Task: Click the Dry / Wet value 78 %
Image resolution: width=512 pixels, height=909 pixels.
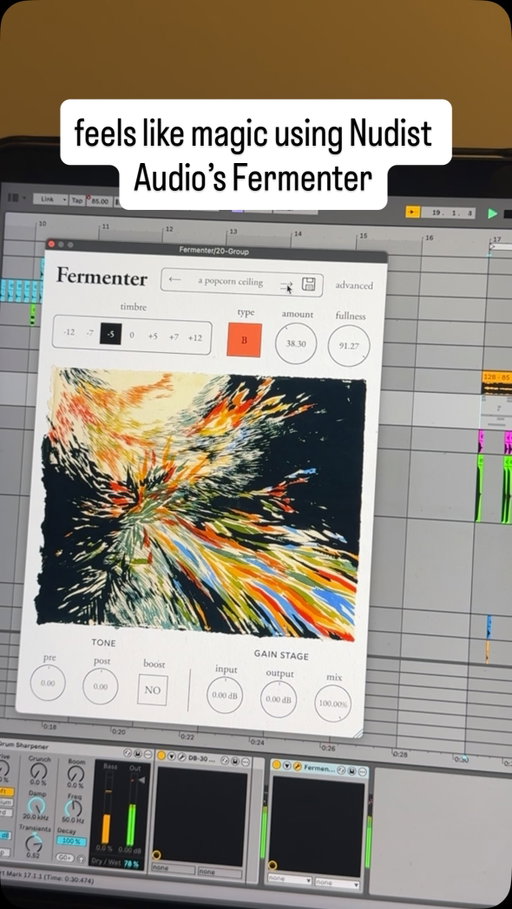Action: pos(131,864)
